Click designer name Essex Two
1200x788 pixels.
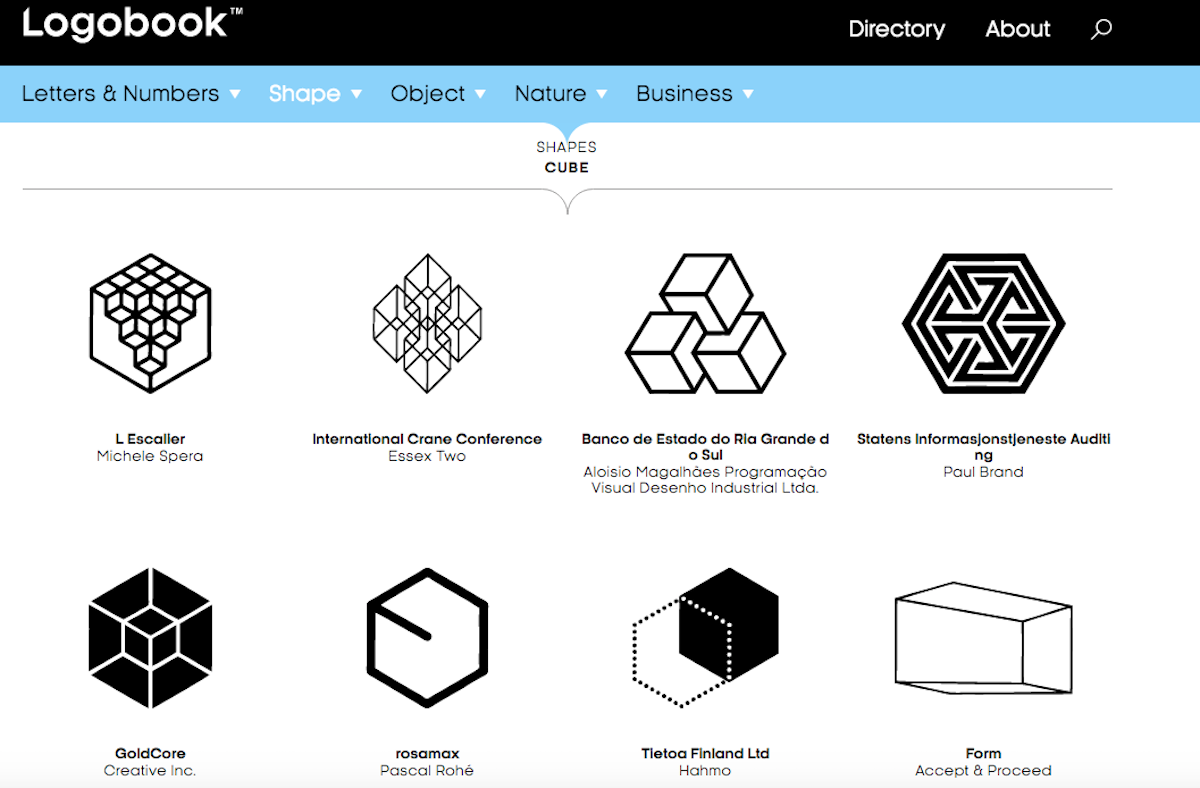(x=427, y=456)
